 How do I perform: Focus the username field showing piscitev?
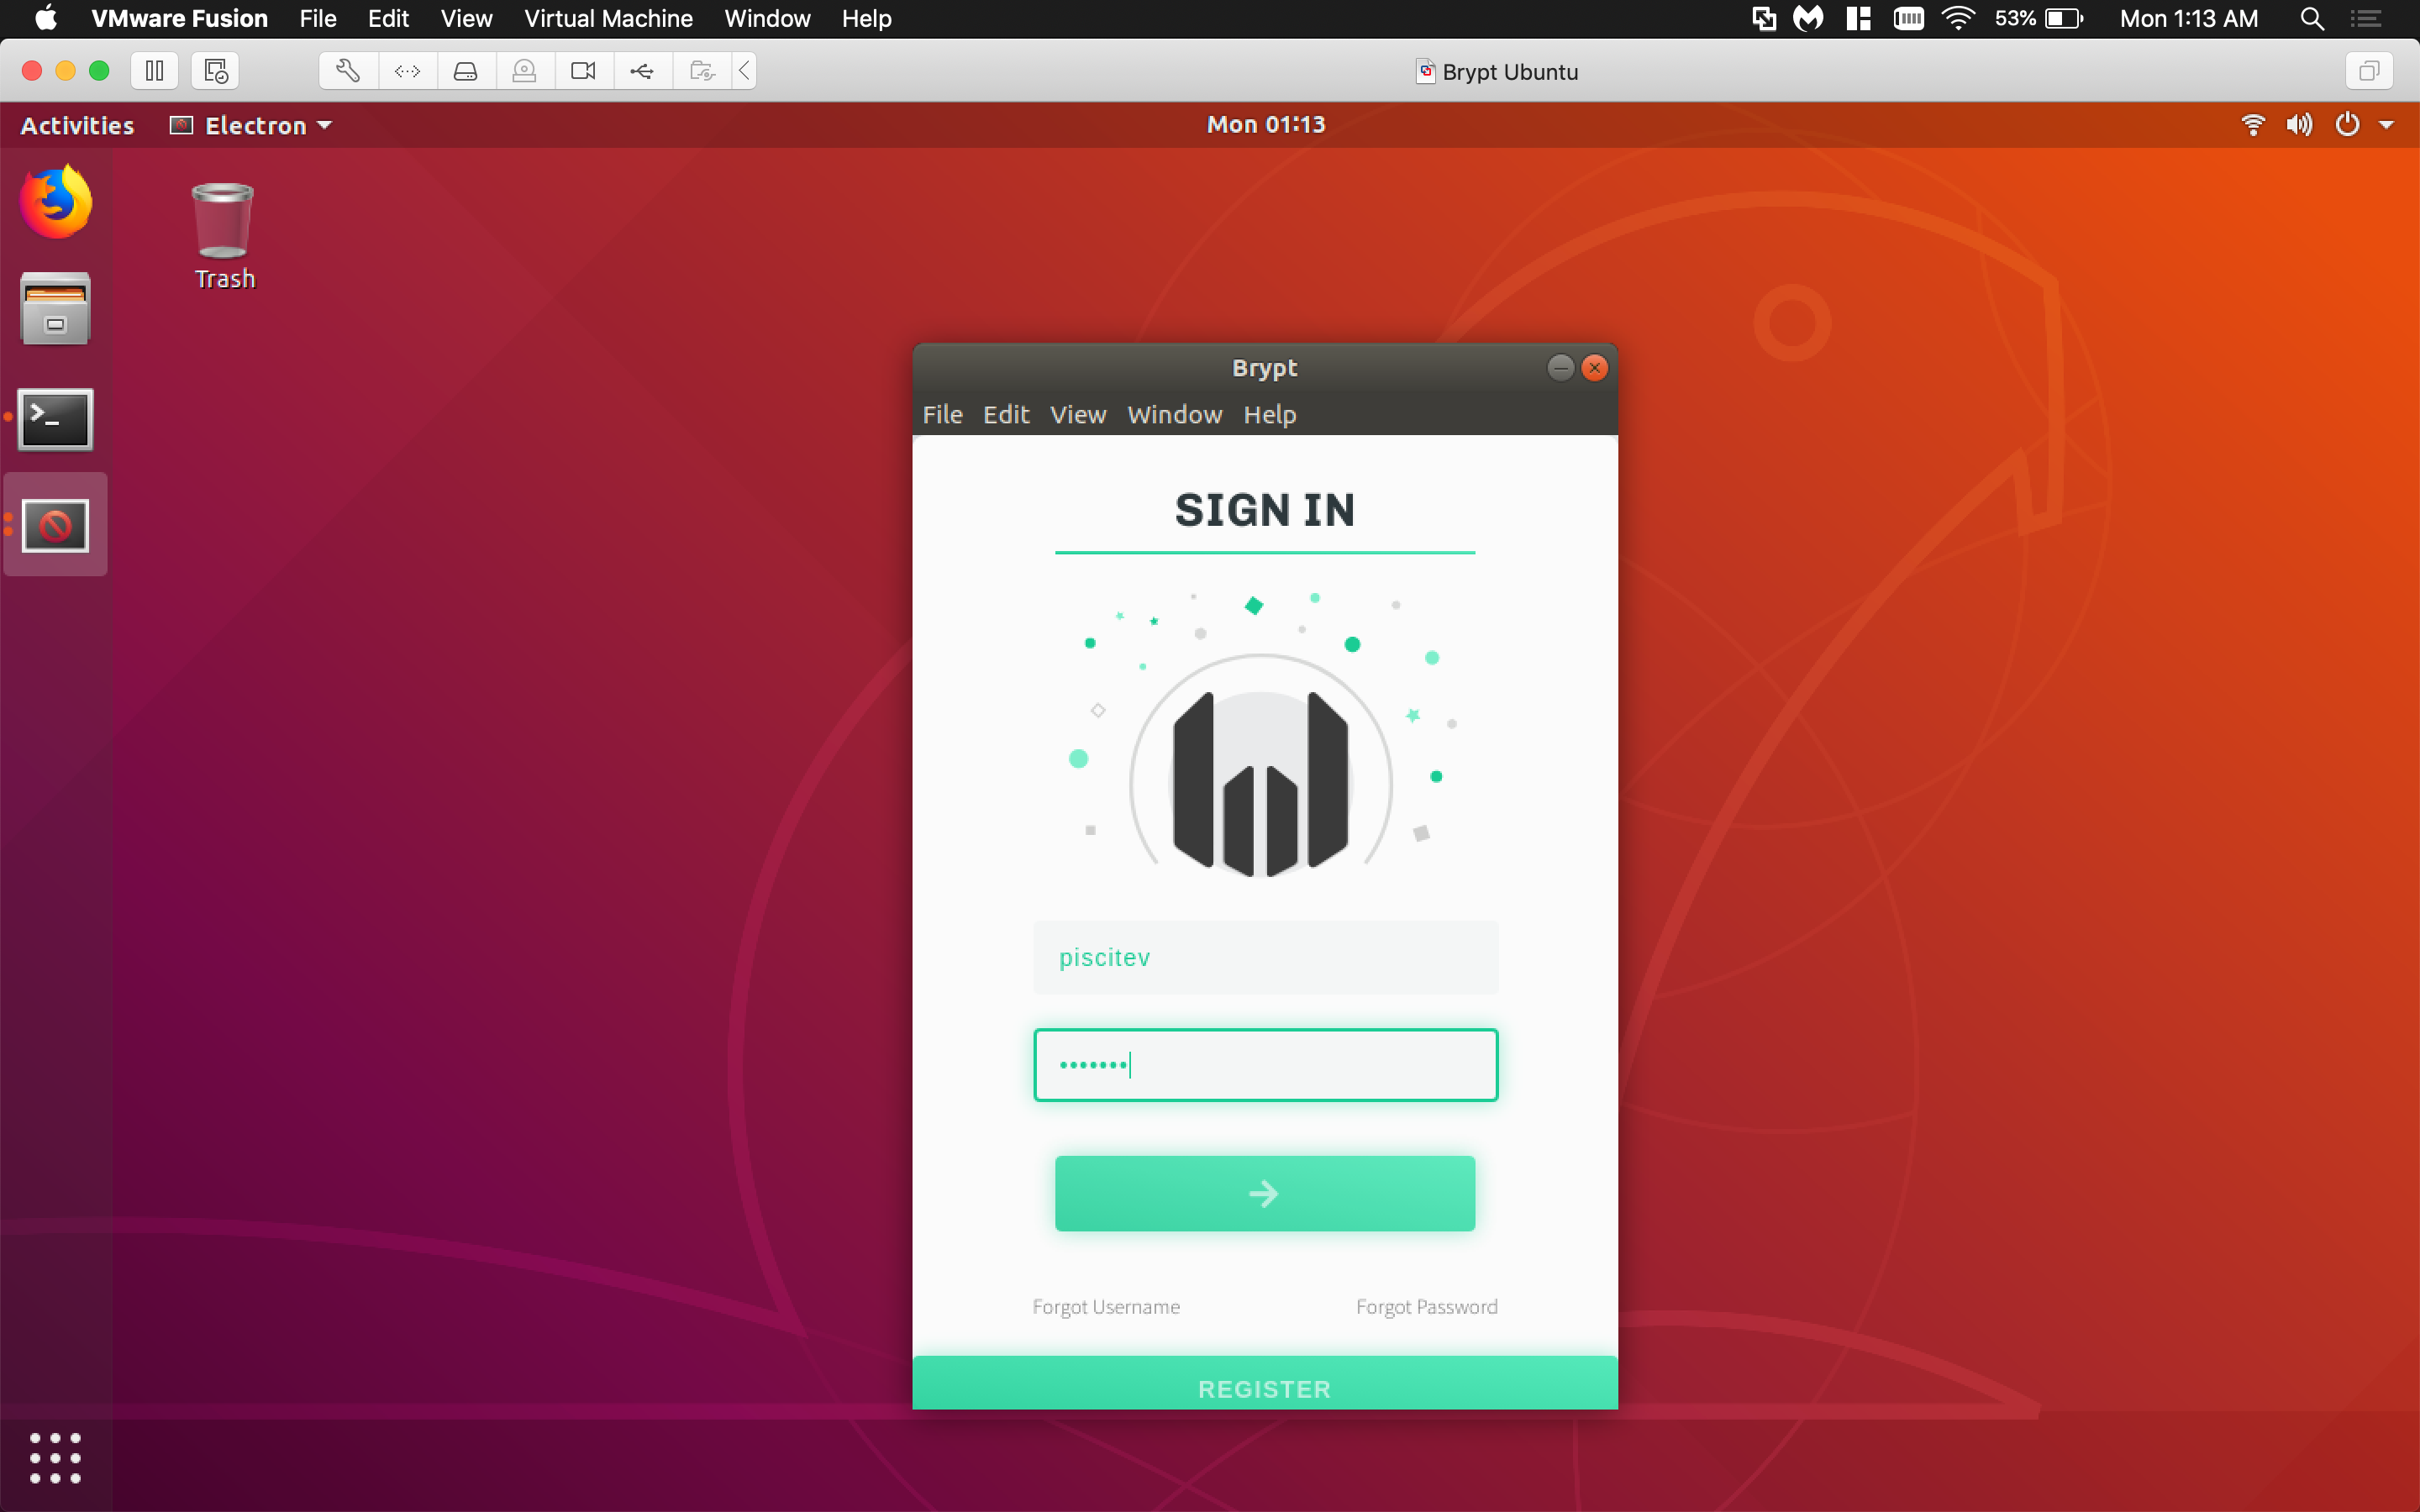pyautogui.click(x=1265, y=958)
